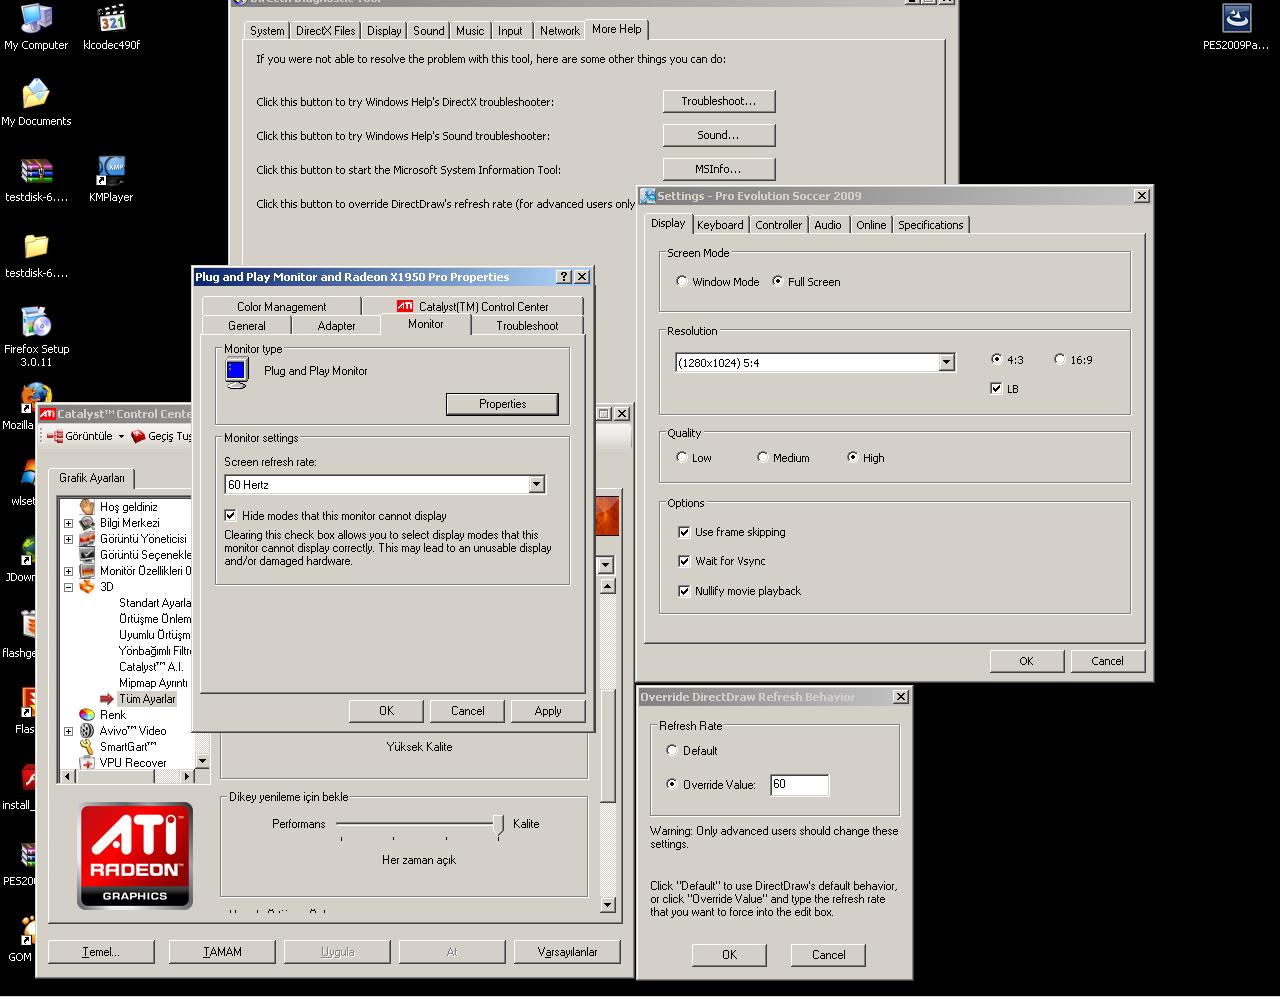
Task: Open Görüntüle dropdown arrow in Catalyst toolbar
Action: click(x=121, y=437)
